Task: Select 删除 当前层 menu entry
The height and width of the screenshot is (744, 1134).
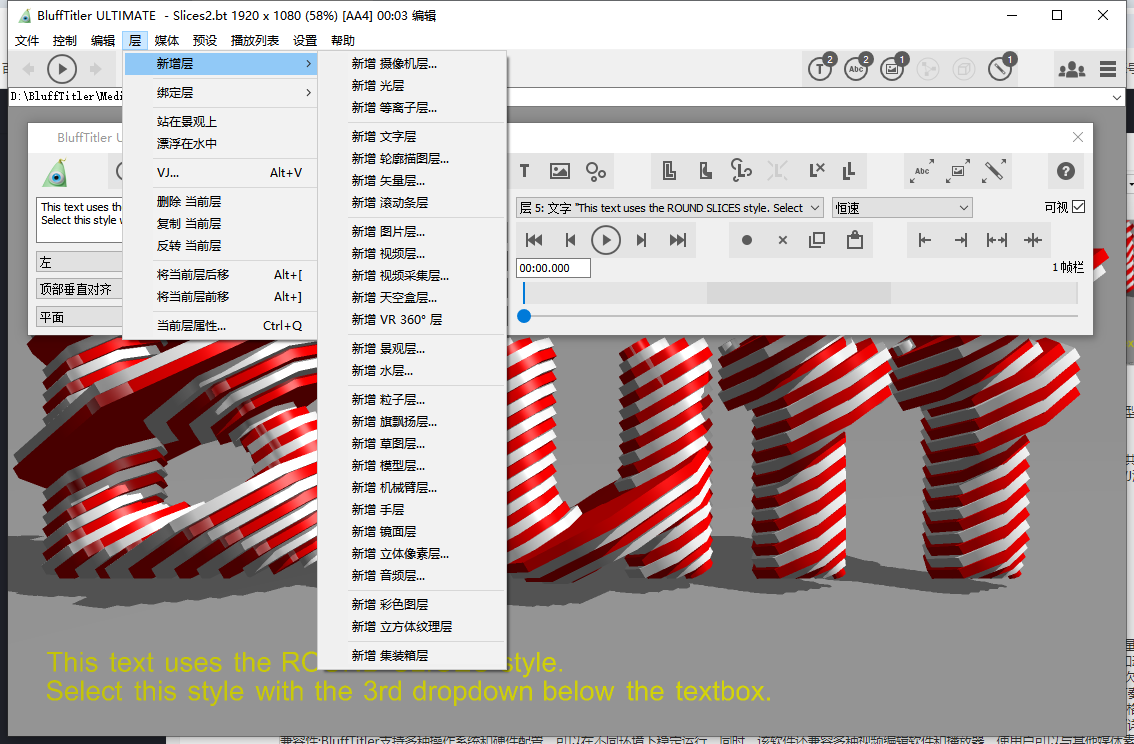Action: click(x=221, y=202)
